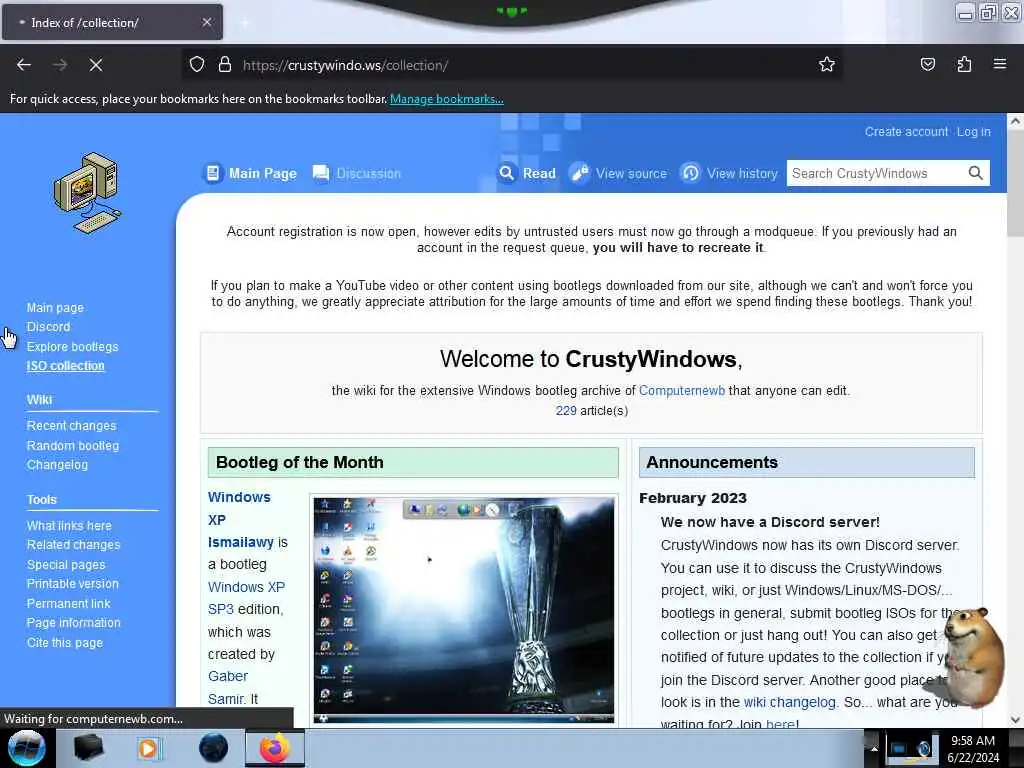1024x768 pixels.
Task: Click the Create account link
Action: coord(906,132)
